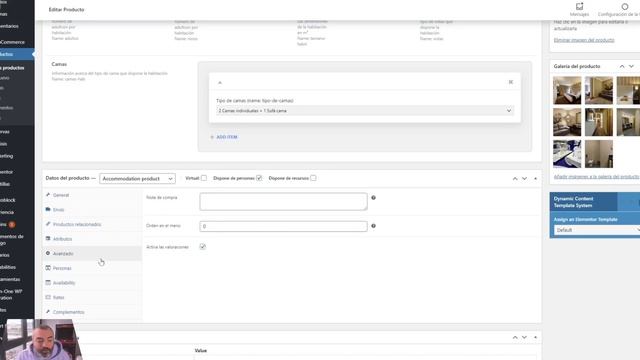Focus the Nota de compra text area

[x=283, y=202]
